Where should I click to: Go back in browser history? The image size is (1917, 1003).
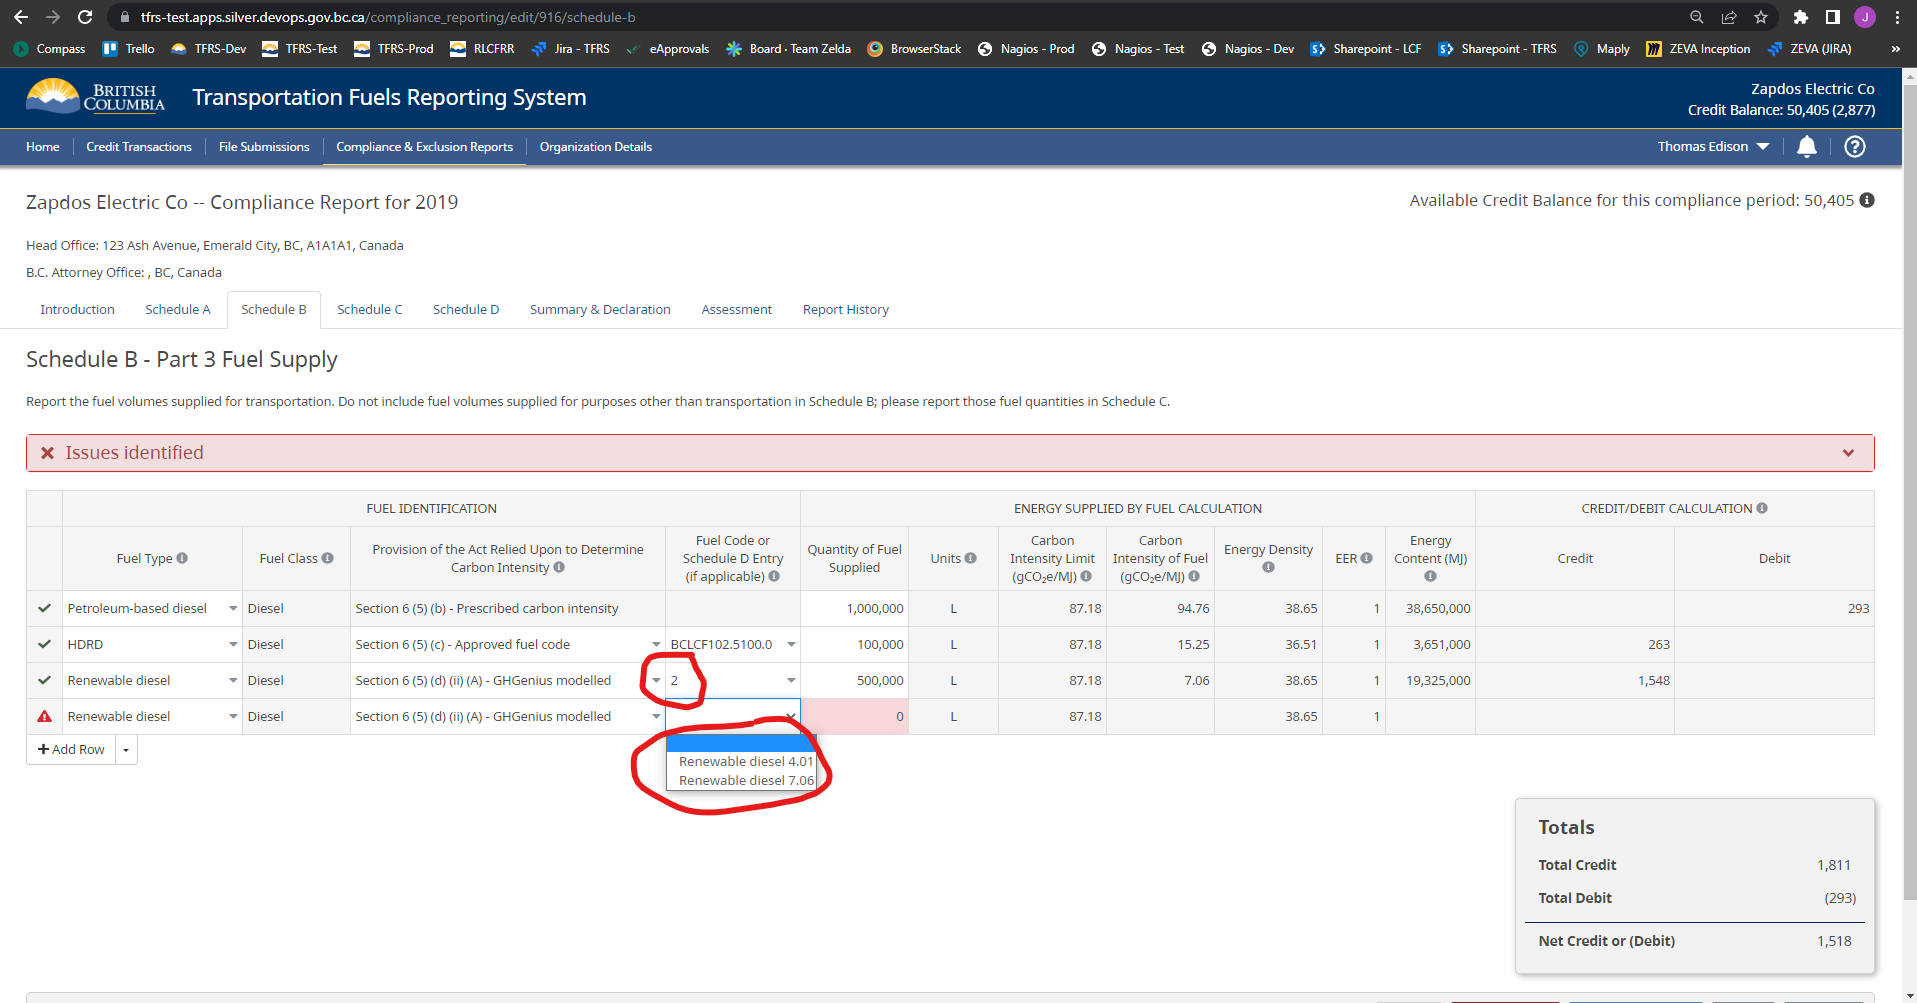pos(20,17)
